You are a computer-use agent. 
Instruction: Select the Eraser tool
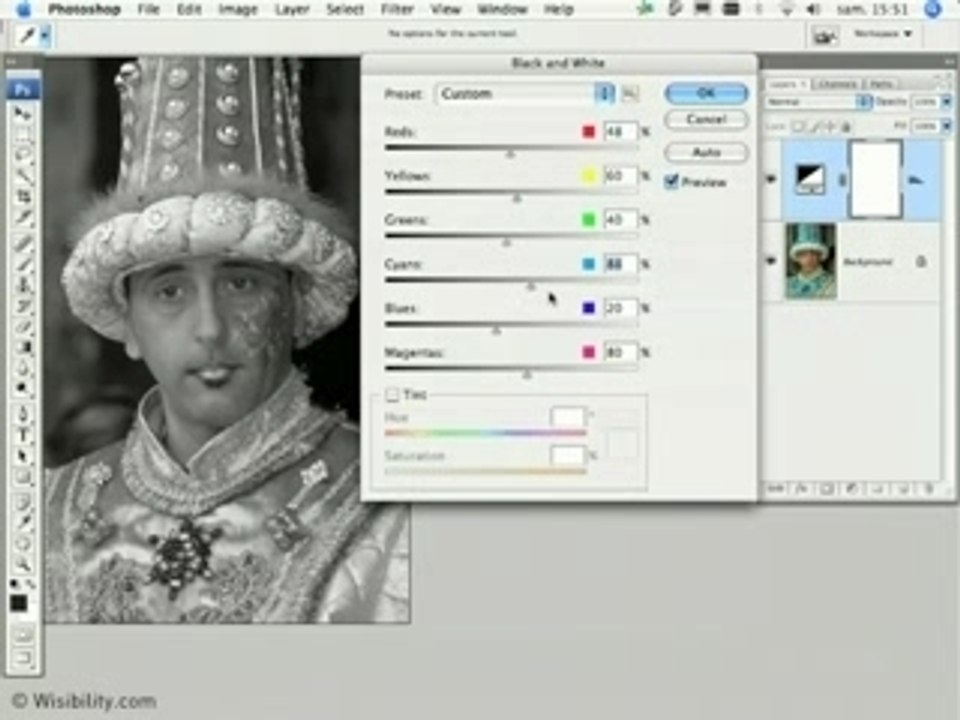click(x=23, y=326)
